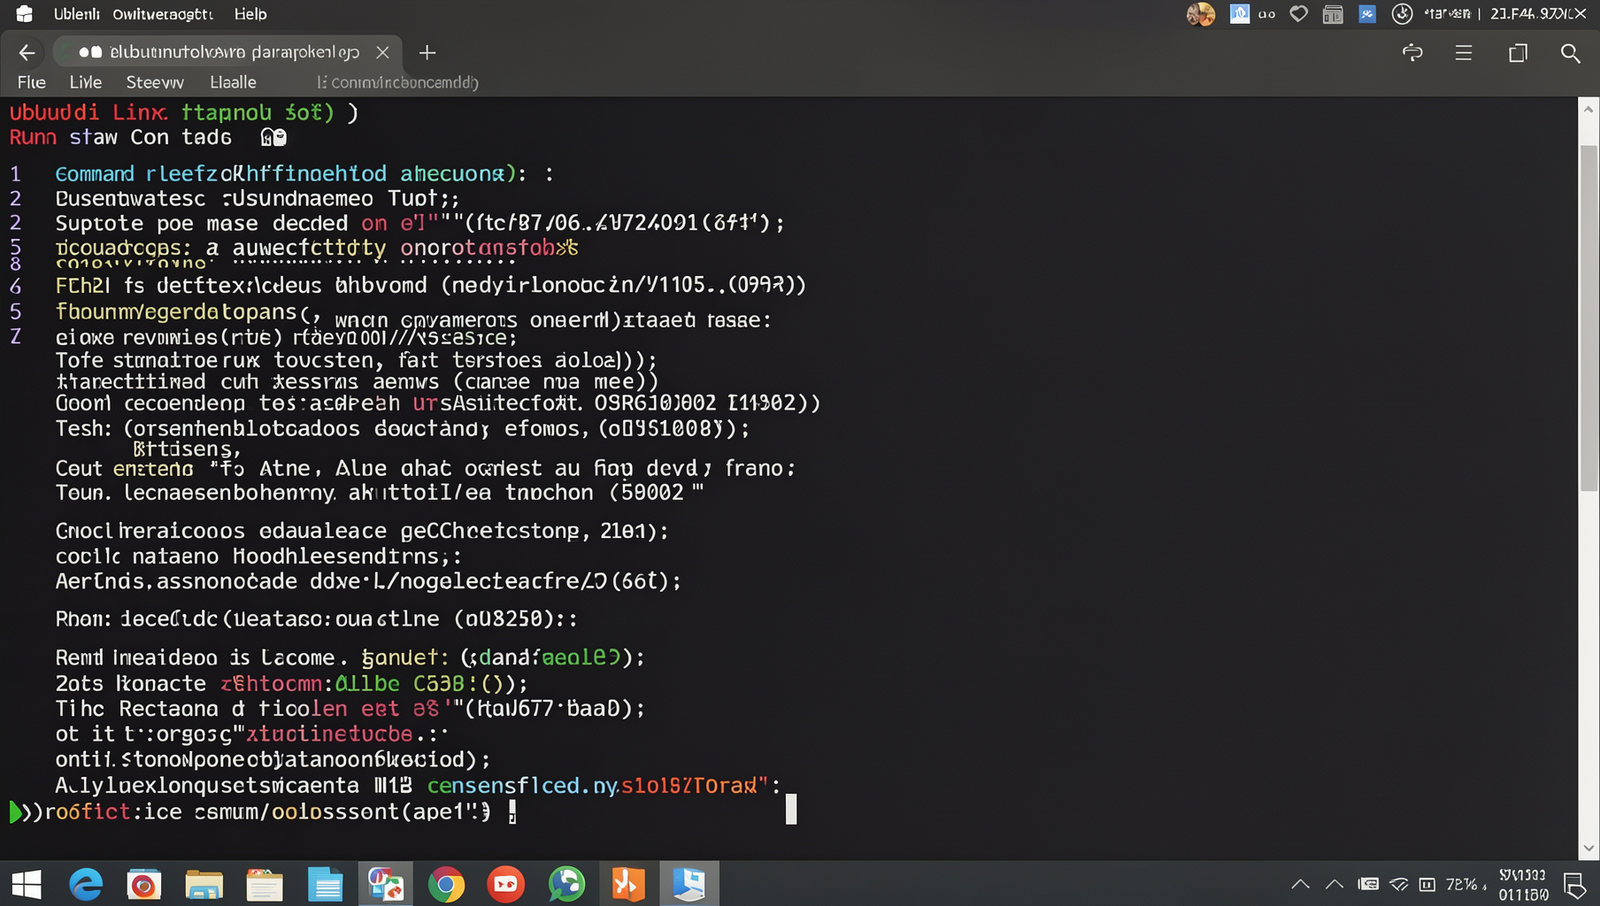Click the blue picture icon in the top bar

pos(1239,14)
